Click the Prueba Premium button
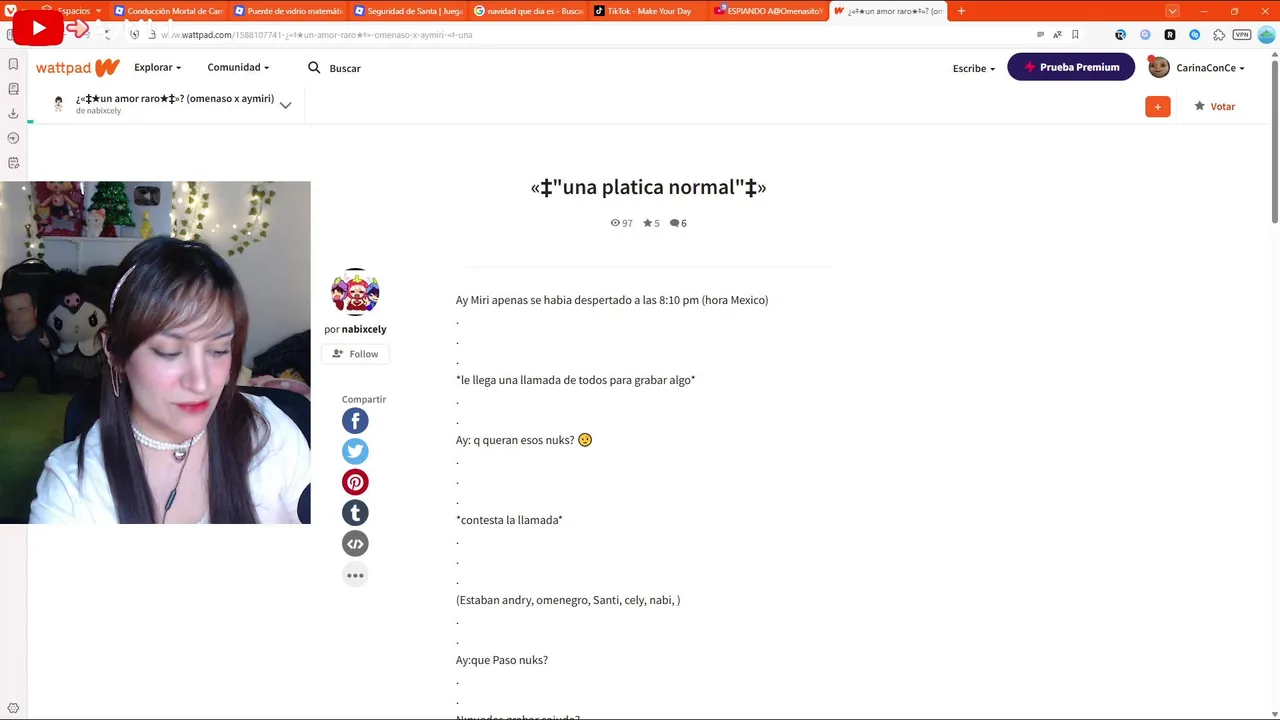The width and height of the screenshot is (1280, 720). (x=1071, y=67)
